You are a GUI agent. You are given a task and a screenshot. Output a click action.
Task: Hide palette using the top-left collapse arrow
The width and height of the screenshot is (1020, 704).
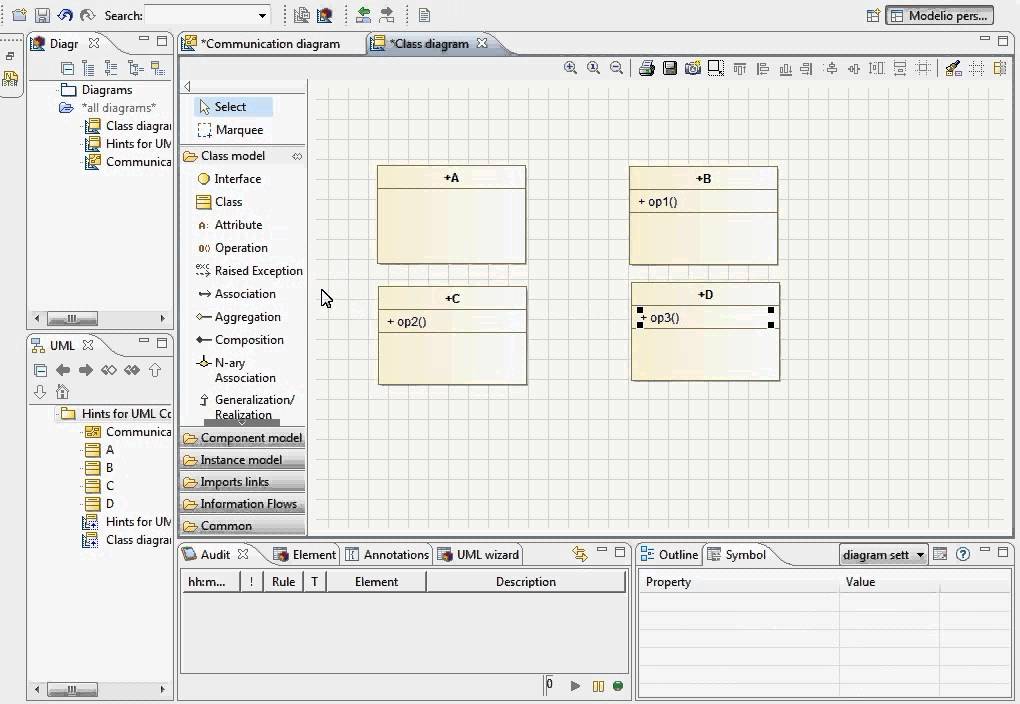[187, 87]
